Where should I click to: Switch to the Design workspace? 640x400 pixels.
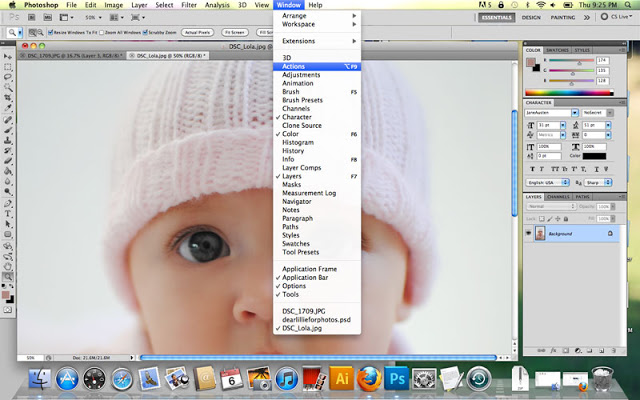pos(531,18)
